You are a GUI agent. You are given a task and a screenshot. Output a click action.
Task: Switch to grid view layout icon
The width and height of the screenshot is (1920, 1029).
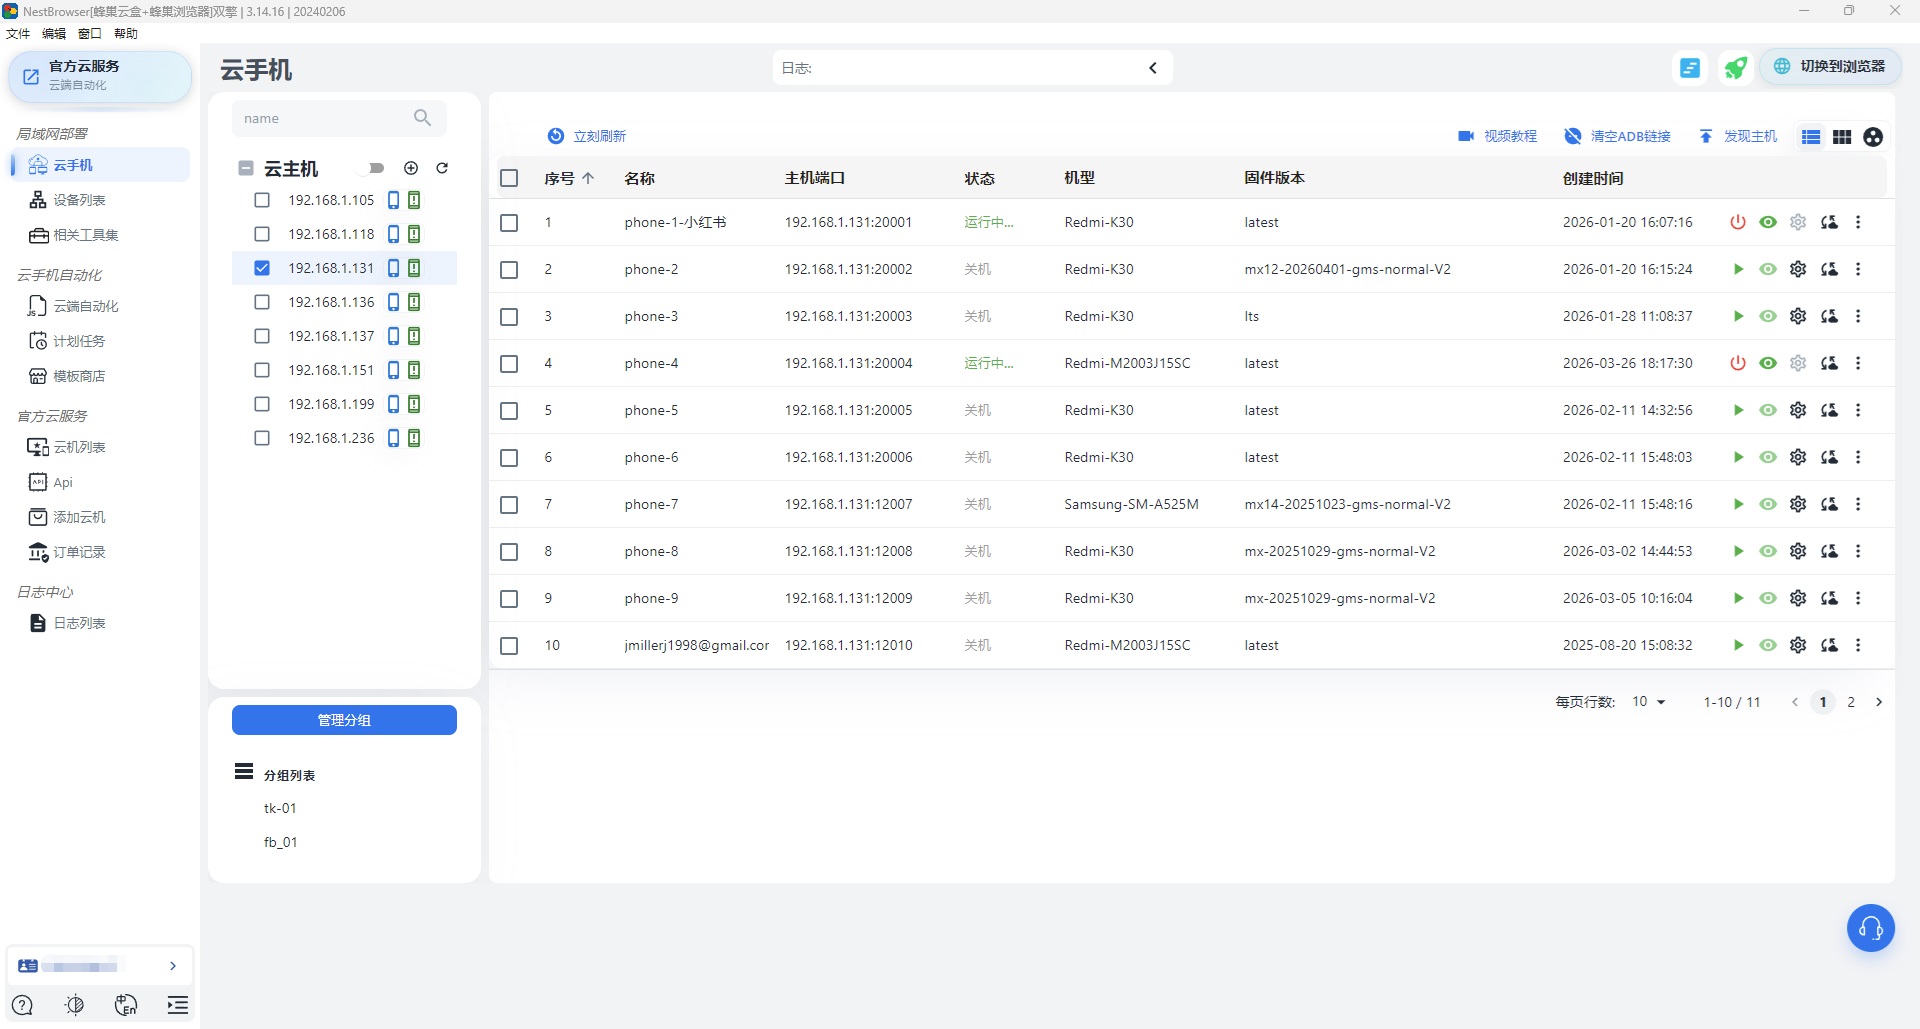coord(1842,137)
